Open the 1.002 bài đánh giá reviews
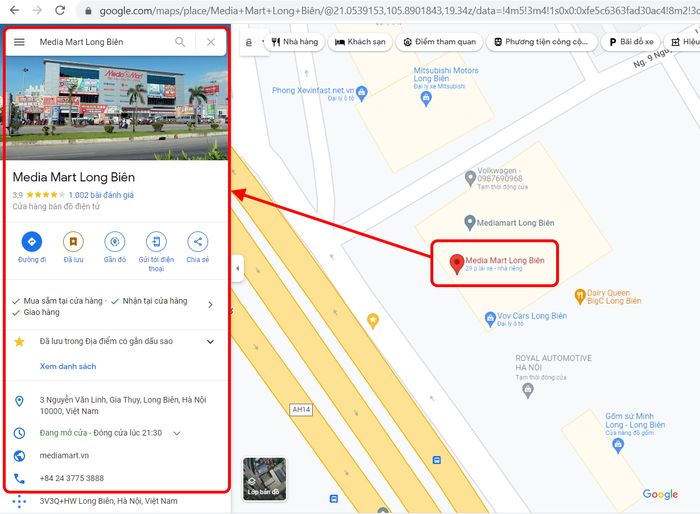The image size is (700, 514). pyautogui.click(x=101, y=195)
